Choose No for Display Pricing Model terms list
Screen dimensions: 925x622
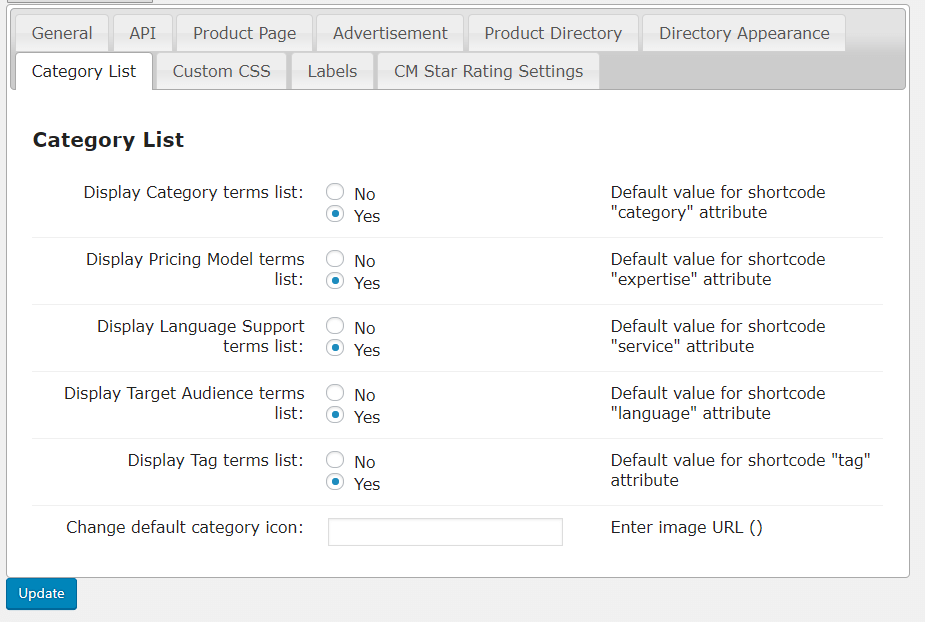(x=336, y=259)
